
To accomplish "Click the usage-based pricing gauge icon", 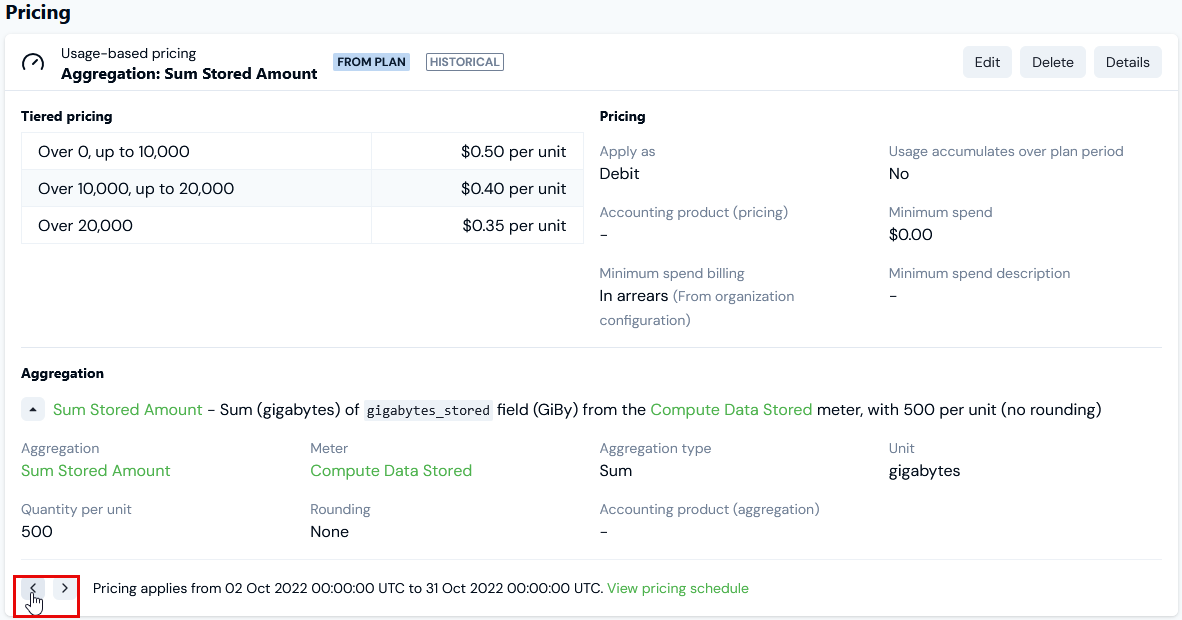I will [32, 63].
